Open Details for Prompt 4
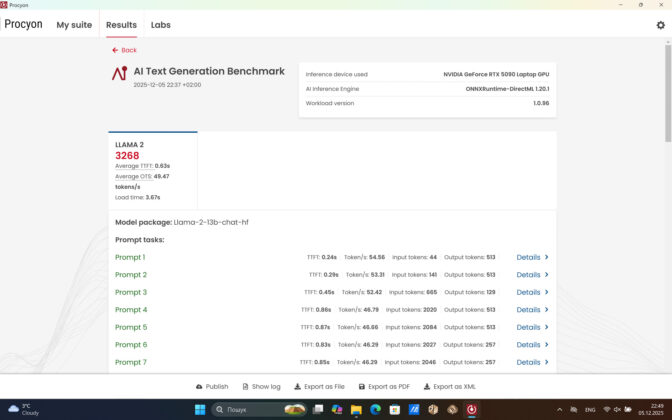Viewport: 672px width, 420px height. tap(528, 310)
